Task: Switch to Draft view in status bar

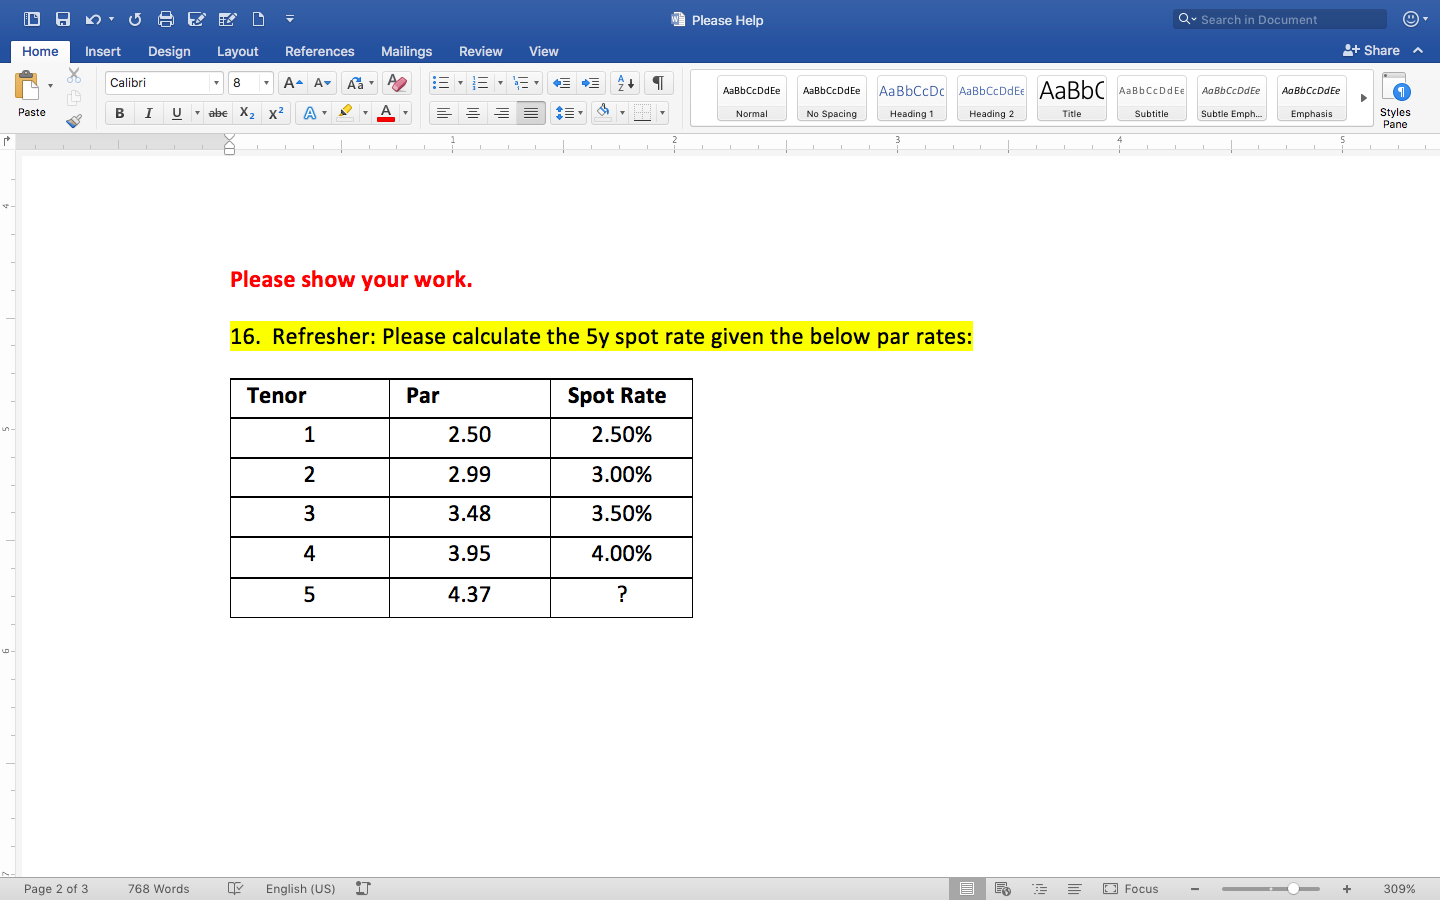Action: point(1074,888)
